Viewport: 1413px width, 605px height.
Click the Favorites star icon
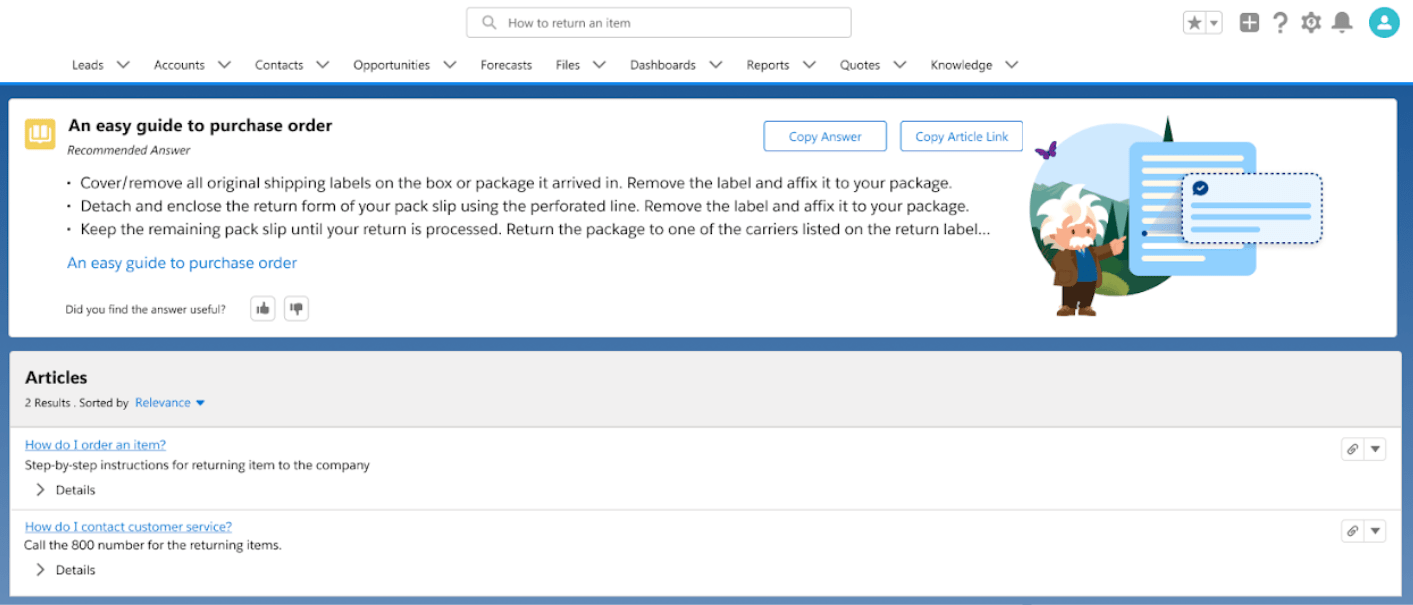pos(1194,23)
